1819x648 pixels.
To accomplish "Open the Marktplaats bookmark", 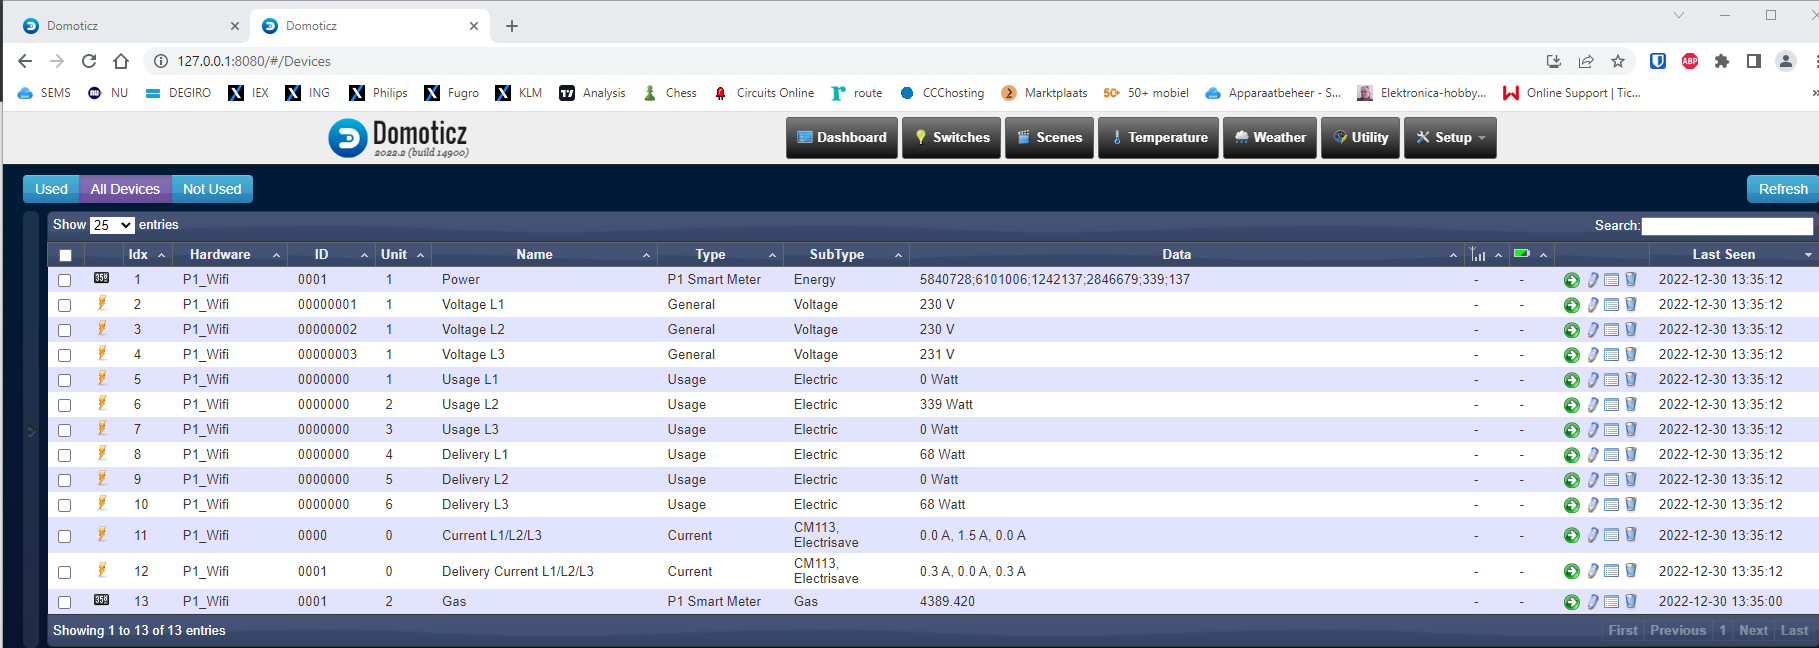I will (1045, 93).
